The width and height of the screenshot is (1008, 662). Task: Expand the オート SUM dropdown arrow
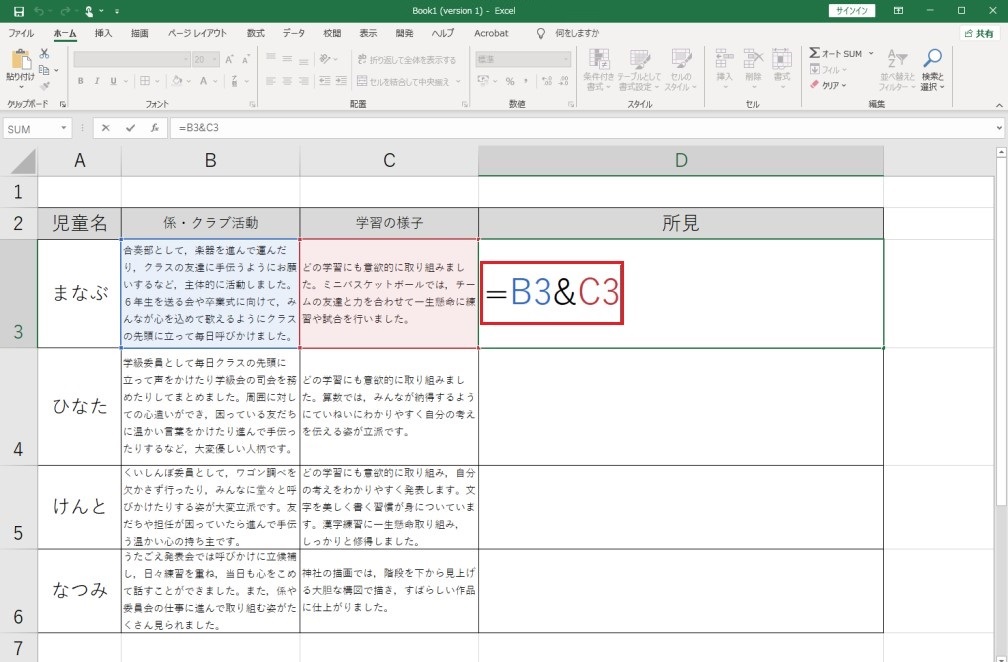[871, 53]
